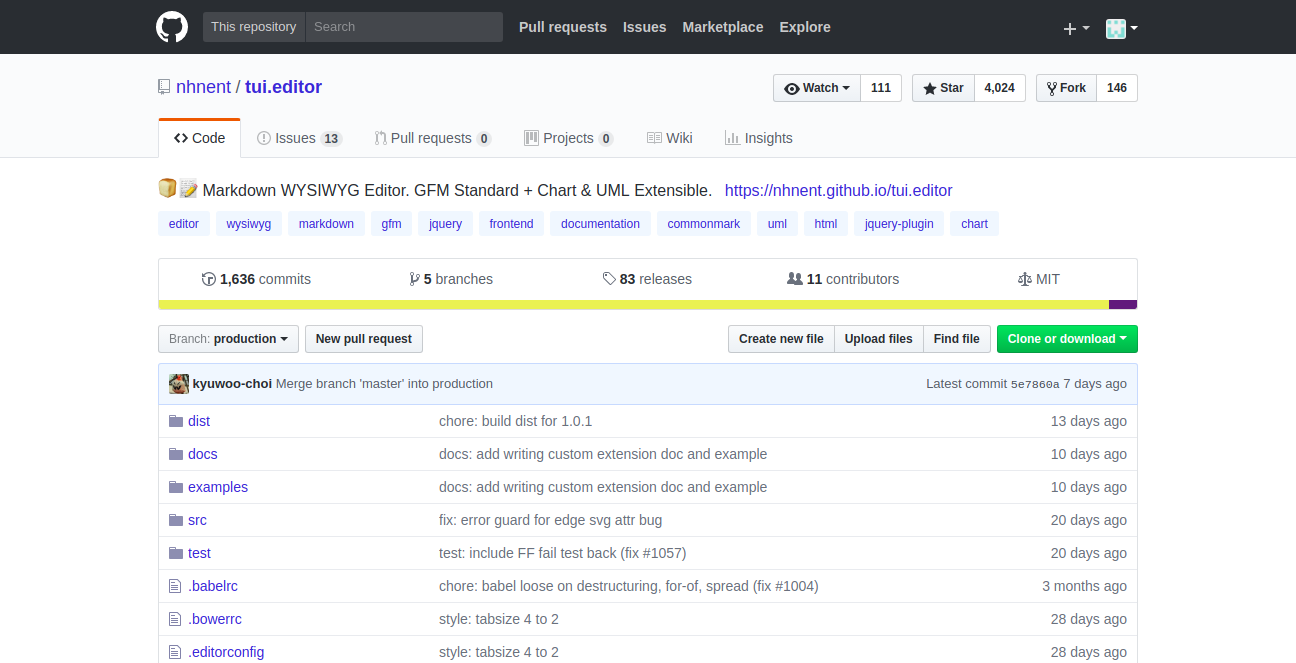This screenshot has height=663, width=1296.
Task: Open the Insights tab
Action: (x=759, y=138)
